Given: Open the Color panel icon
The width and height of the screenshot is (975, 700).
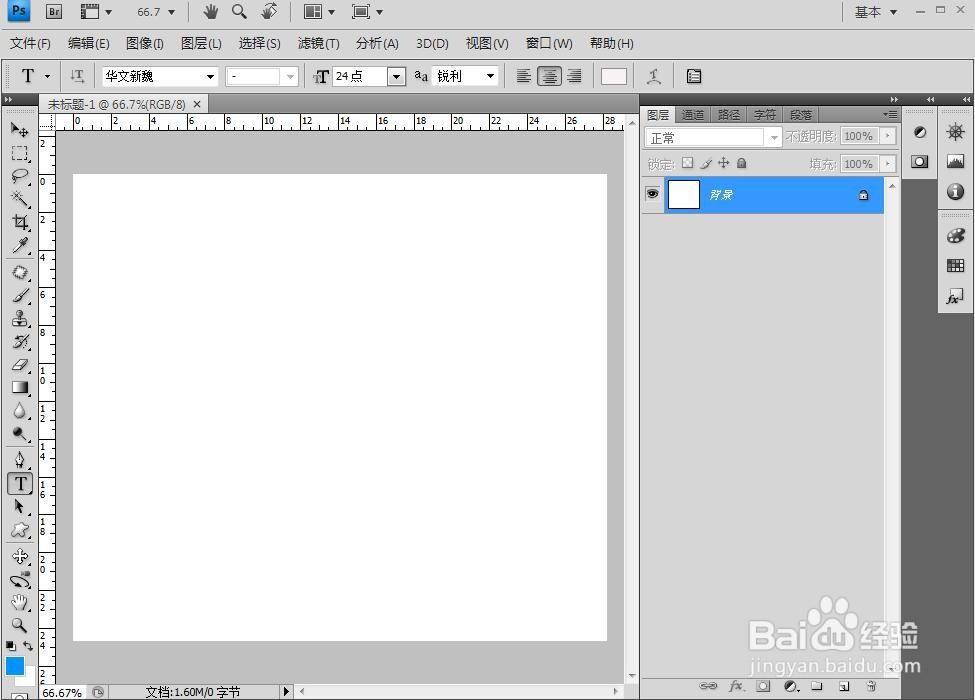Looking at the screenshot, I should [x=956, y=236].
